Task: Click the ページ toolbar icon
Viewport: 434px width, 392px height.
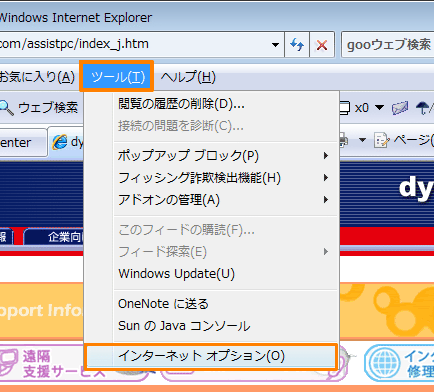Action: 381,140
